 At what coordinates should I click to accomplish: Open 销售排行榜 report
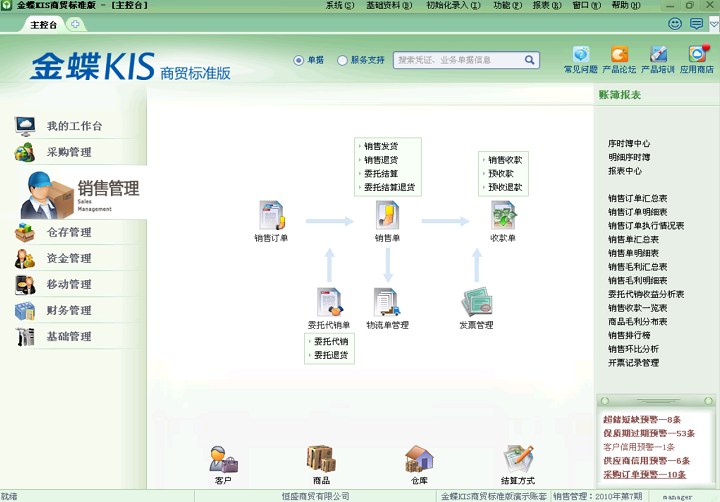point(629,335)
